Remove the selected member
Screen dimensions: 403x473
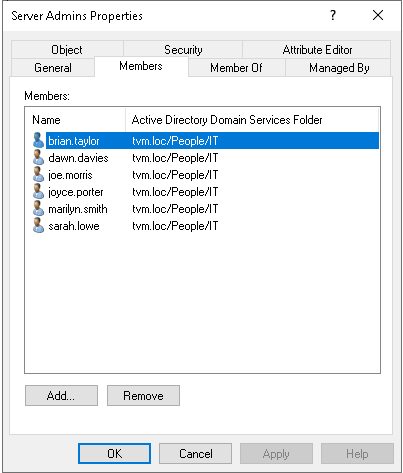coord(143,396)
